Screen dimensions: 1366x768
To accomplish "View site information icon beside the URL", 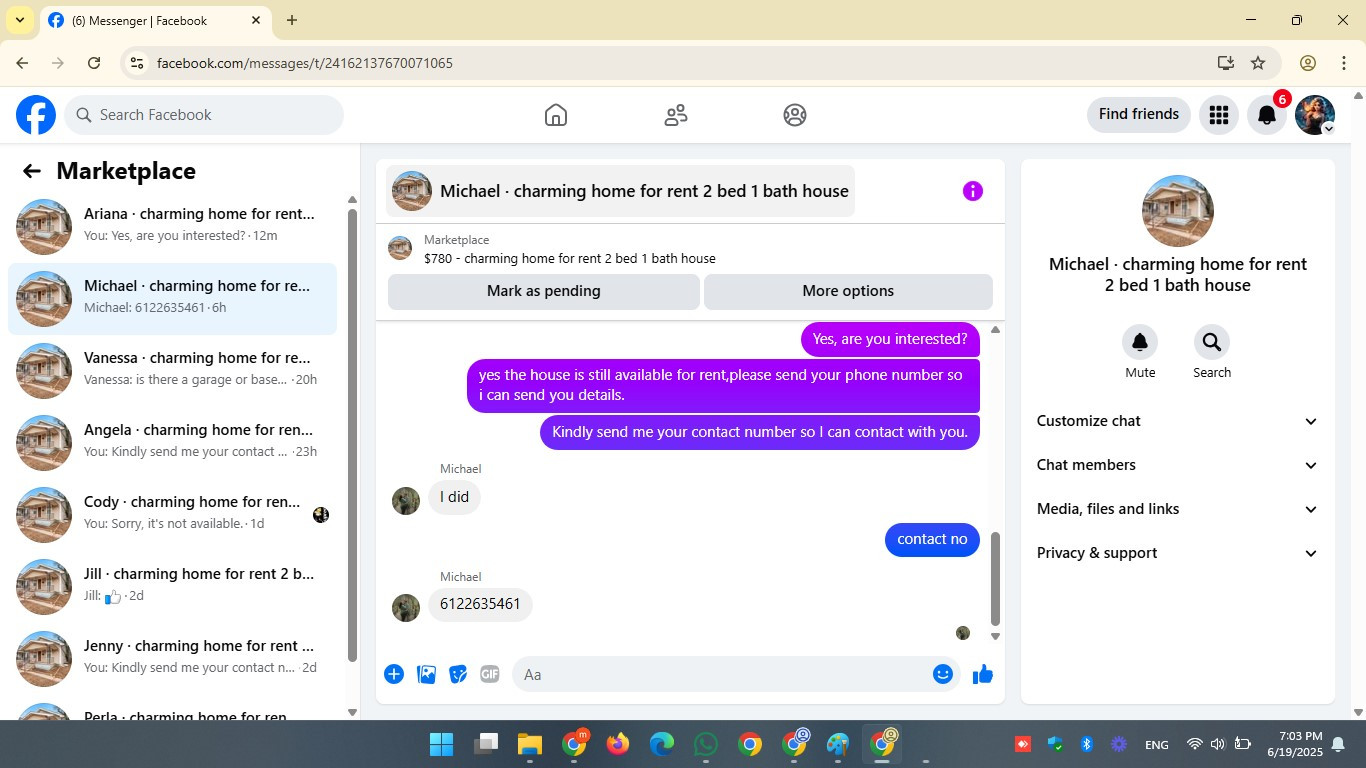I will [137, 63].
